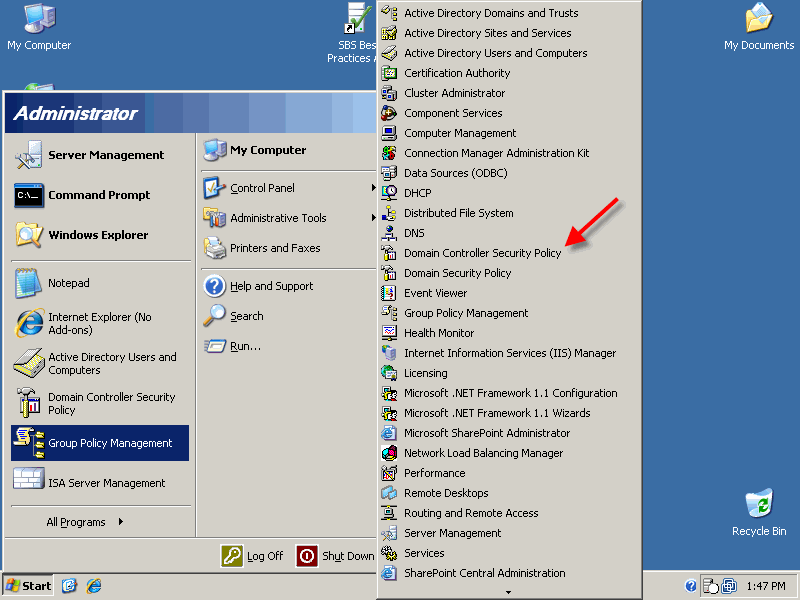
Task: Click the Licensing icon
Action: (x=389, y=373)
